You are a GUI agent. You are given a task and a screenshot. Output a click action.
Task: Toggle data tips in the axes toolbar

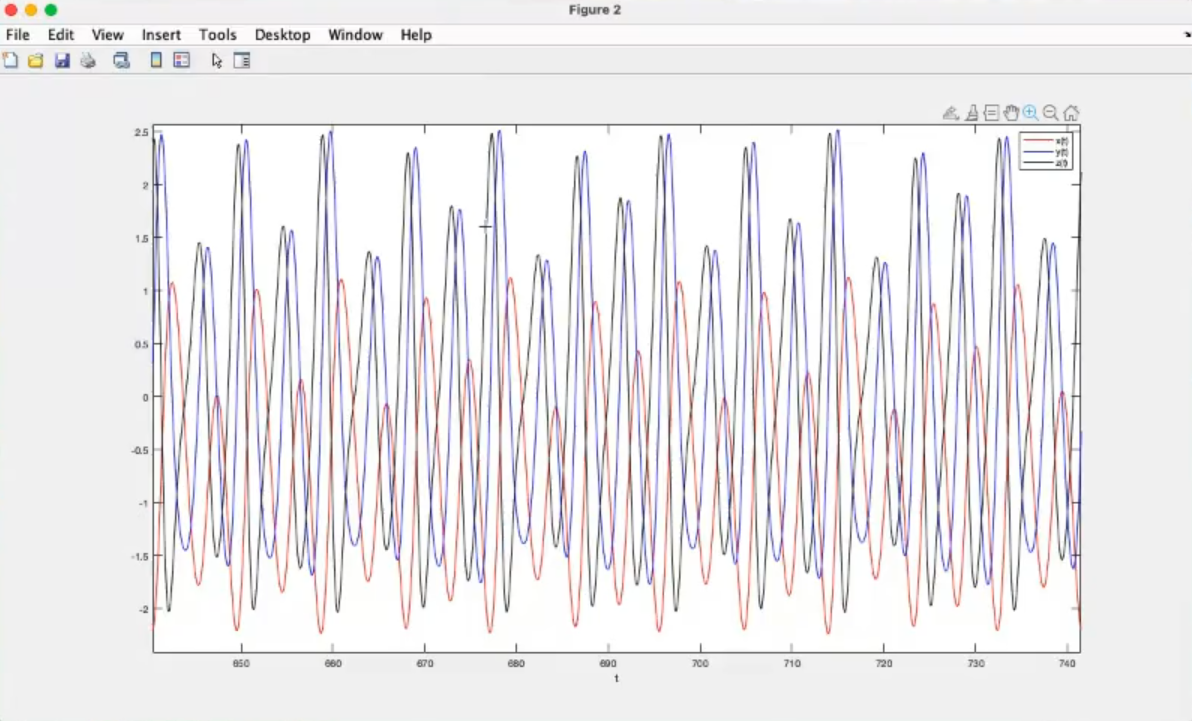pos(991,113)
